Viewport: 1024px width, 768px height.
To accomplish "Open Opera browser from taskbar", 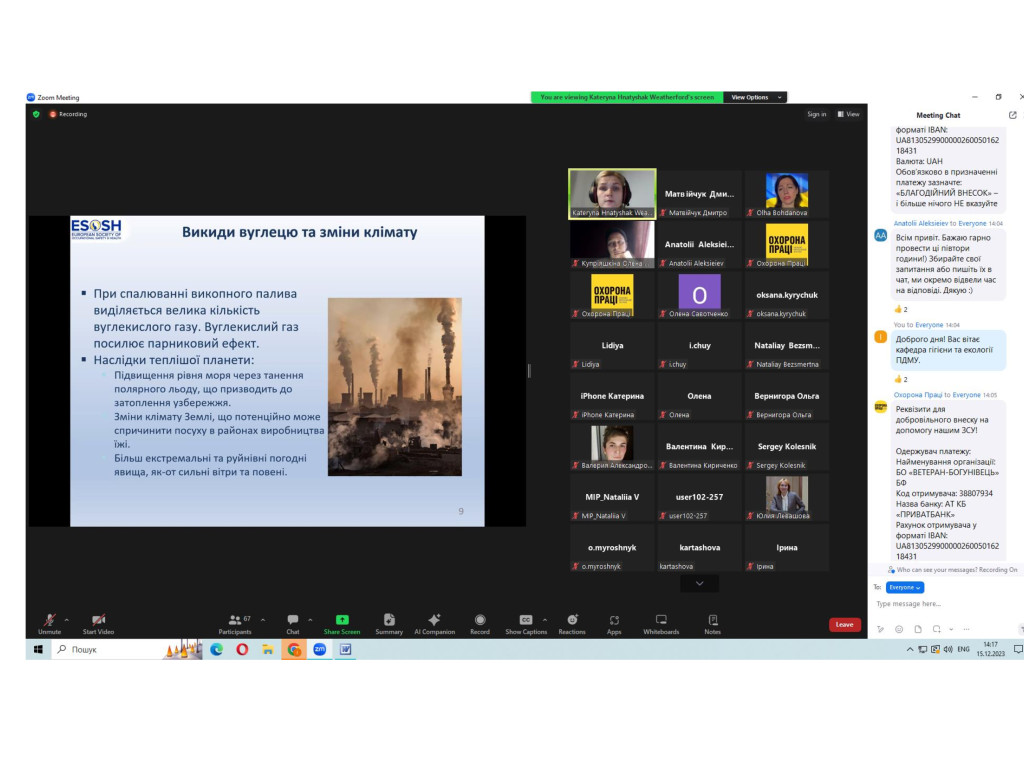I will point(242,649).
